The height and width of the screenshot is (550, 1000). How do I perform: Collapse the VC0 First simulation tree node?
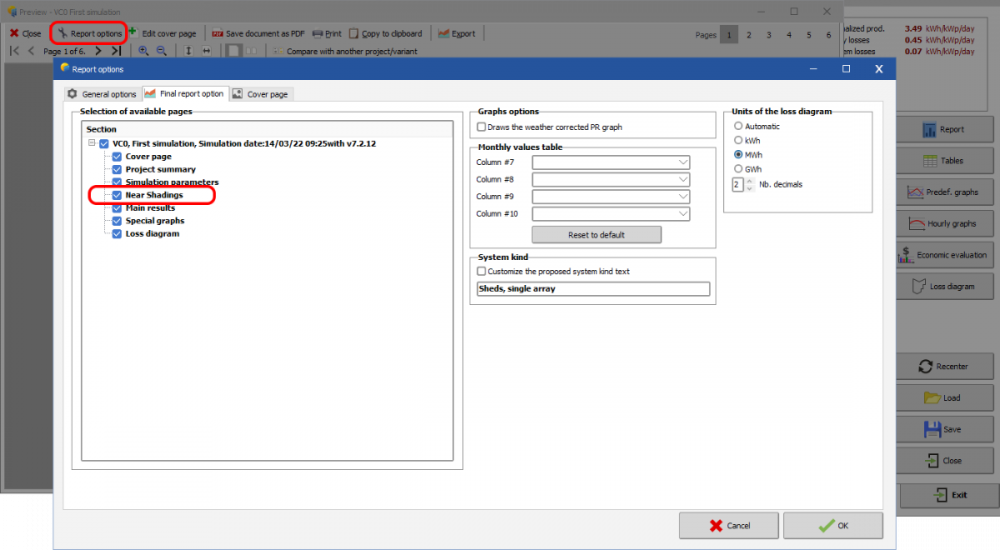91,143
